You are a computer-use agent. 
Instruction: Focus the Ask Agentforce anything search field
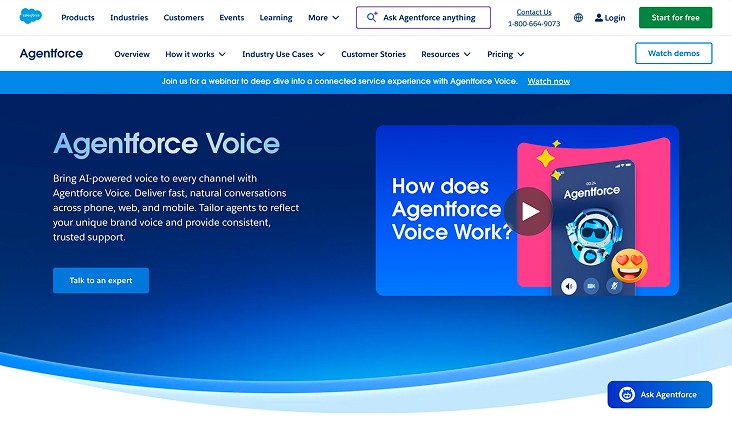423,18
